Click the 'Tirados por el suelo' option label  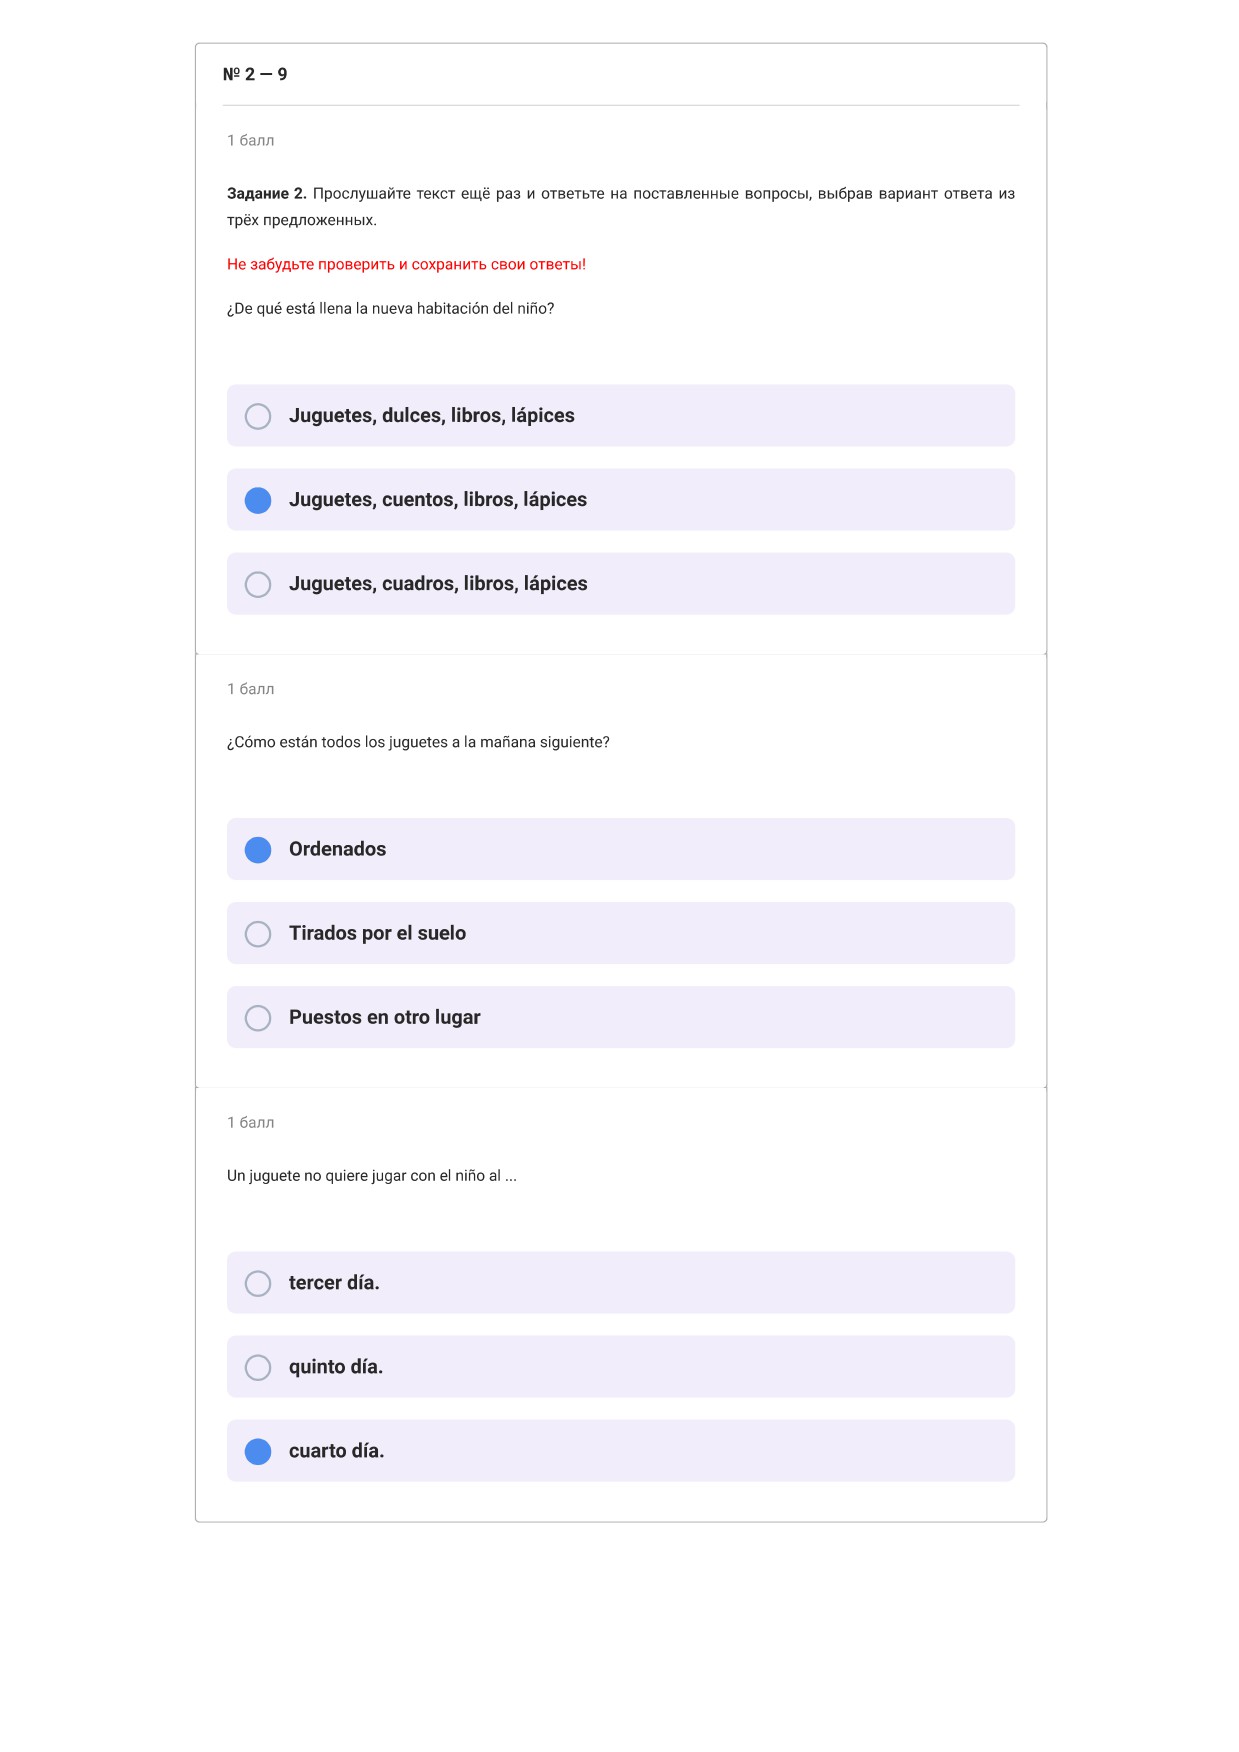[377, 933]
